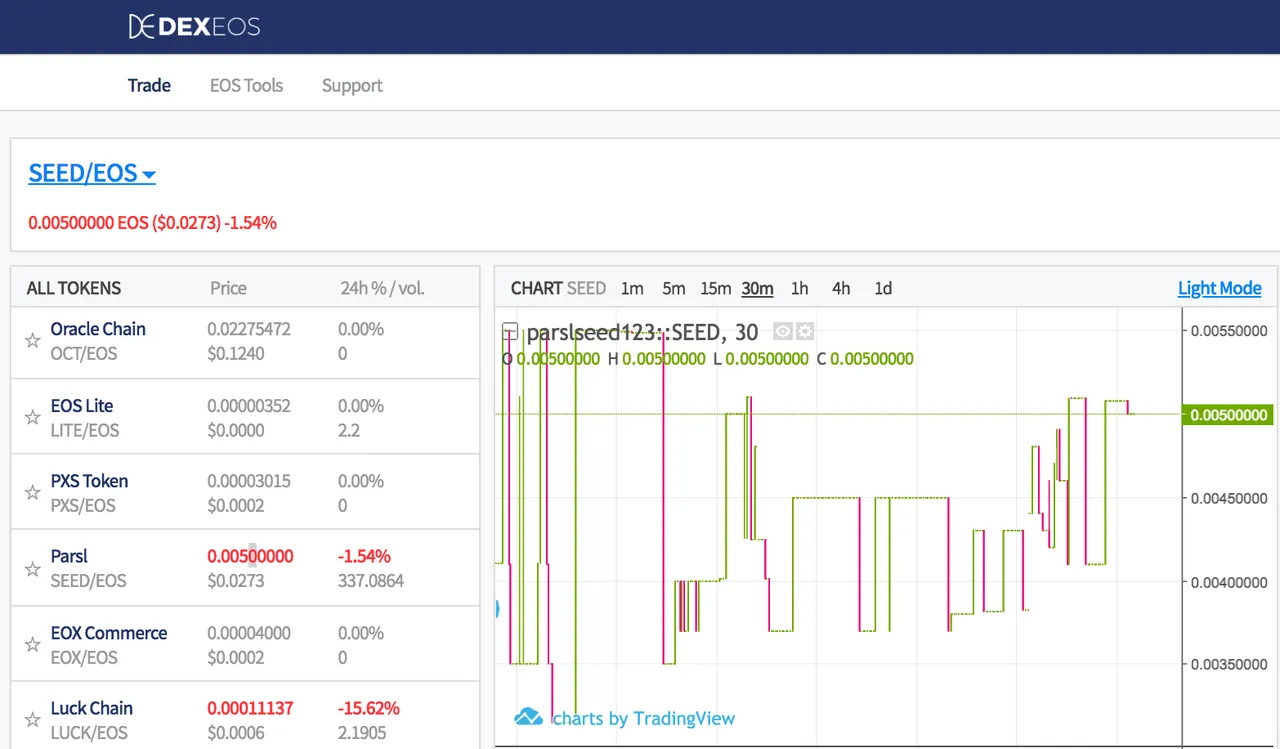The width and height of the screenshot is (1280, 749).
Task: Click the DEXEOS logo
Action: [x=194, y=26]
